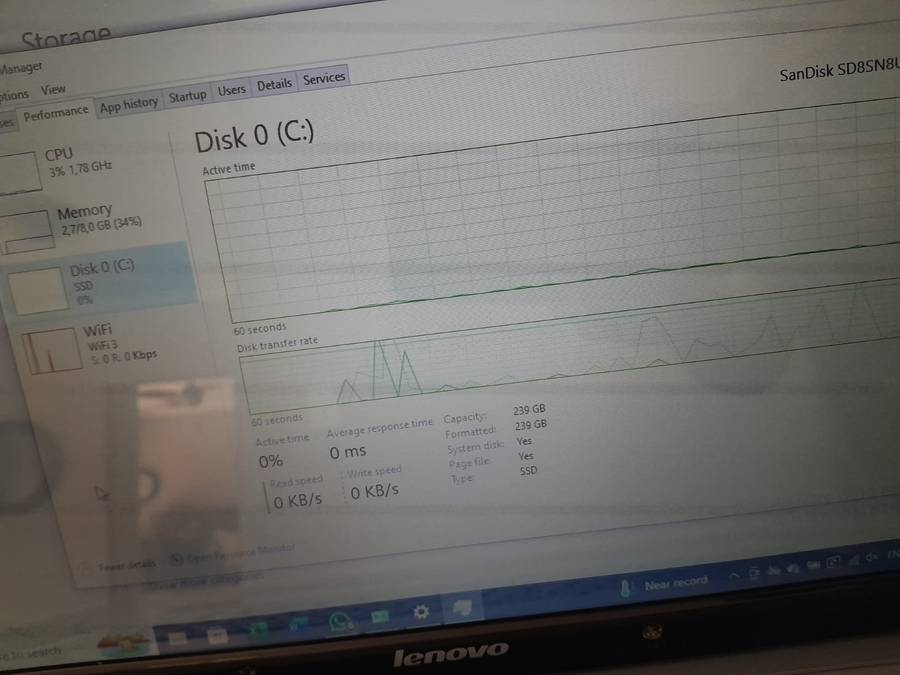The height and width of the screenshot is (675, 900).
Task: Collapse view with Fewer details
Action: tap(126, 565)
